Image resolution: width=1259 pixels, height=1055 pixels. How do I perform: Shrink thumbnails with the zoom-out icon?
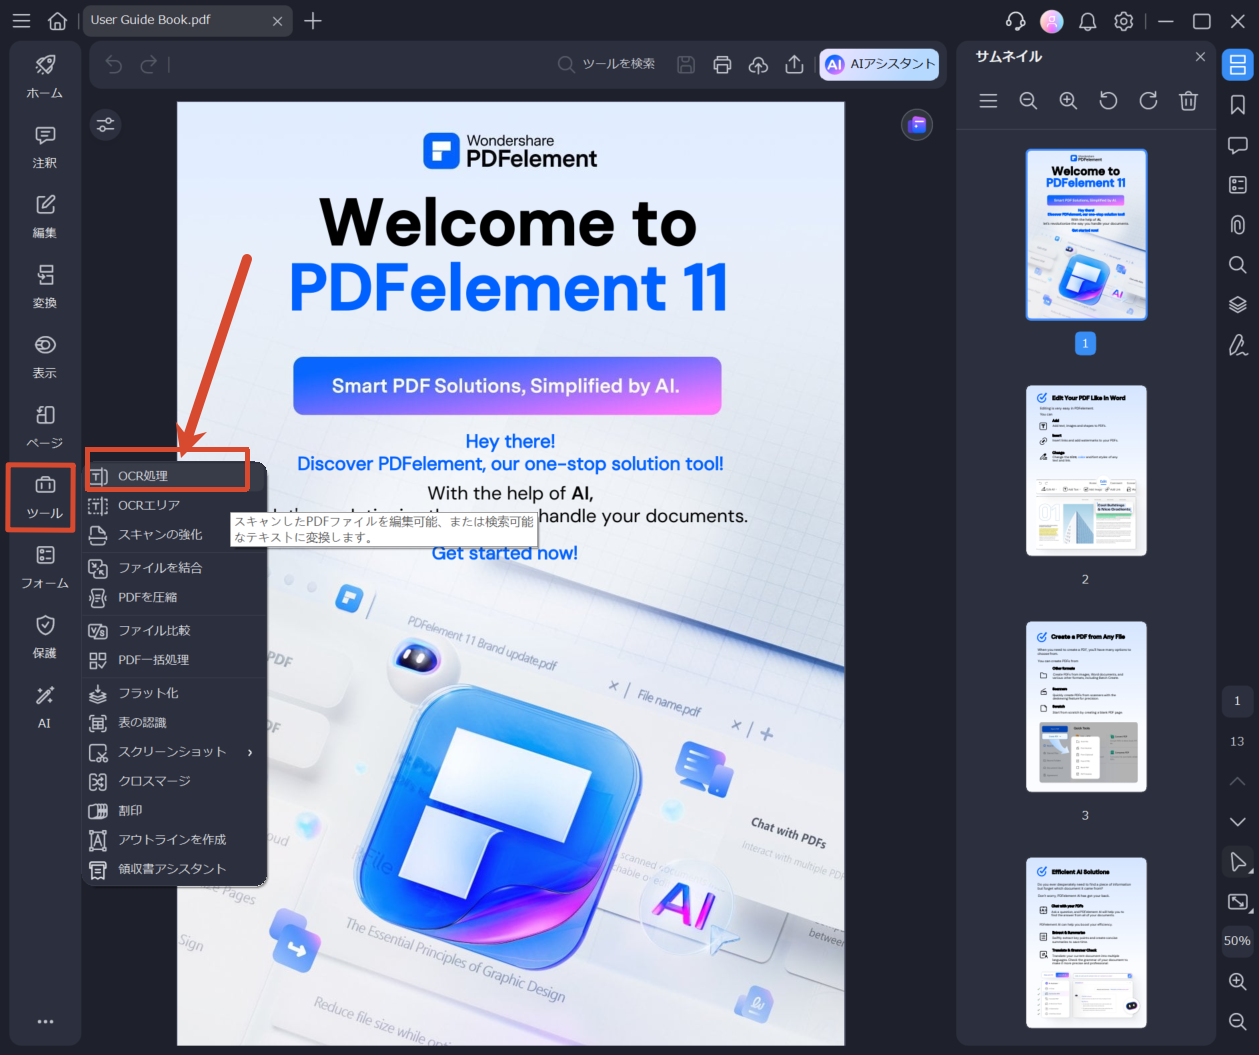click(x=1028, y=101)
